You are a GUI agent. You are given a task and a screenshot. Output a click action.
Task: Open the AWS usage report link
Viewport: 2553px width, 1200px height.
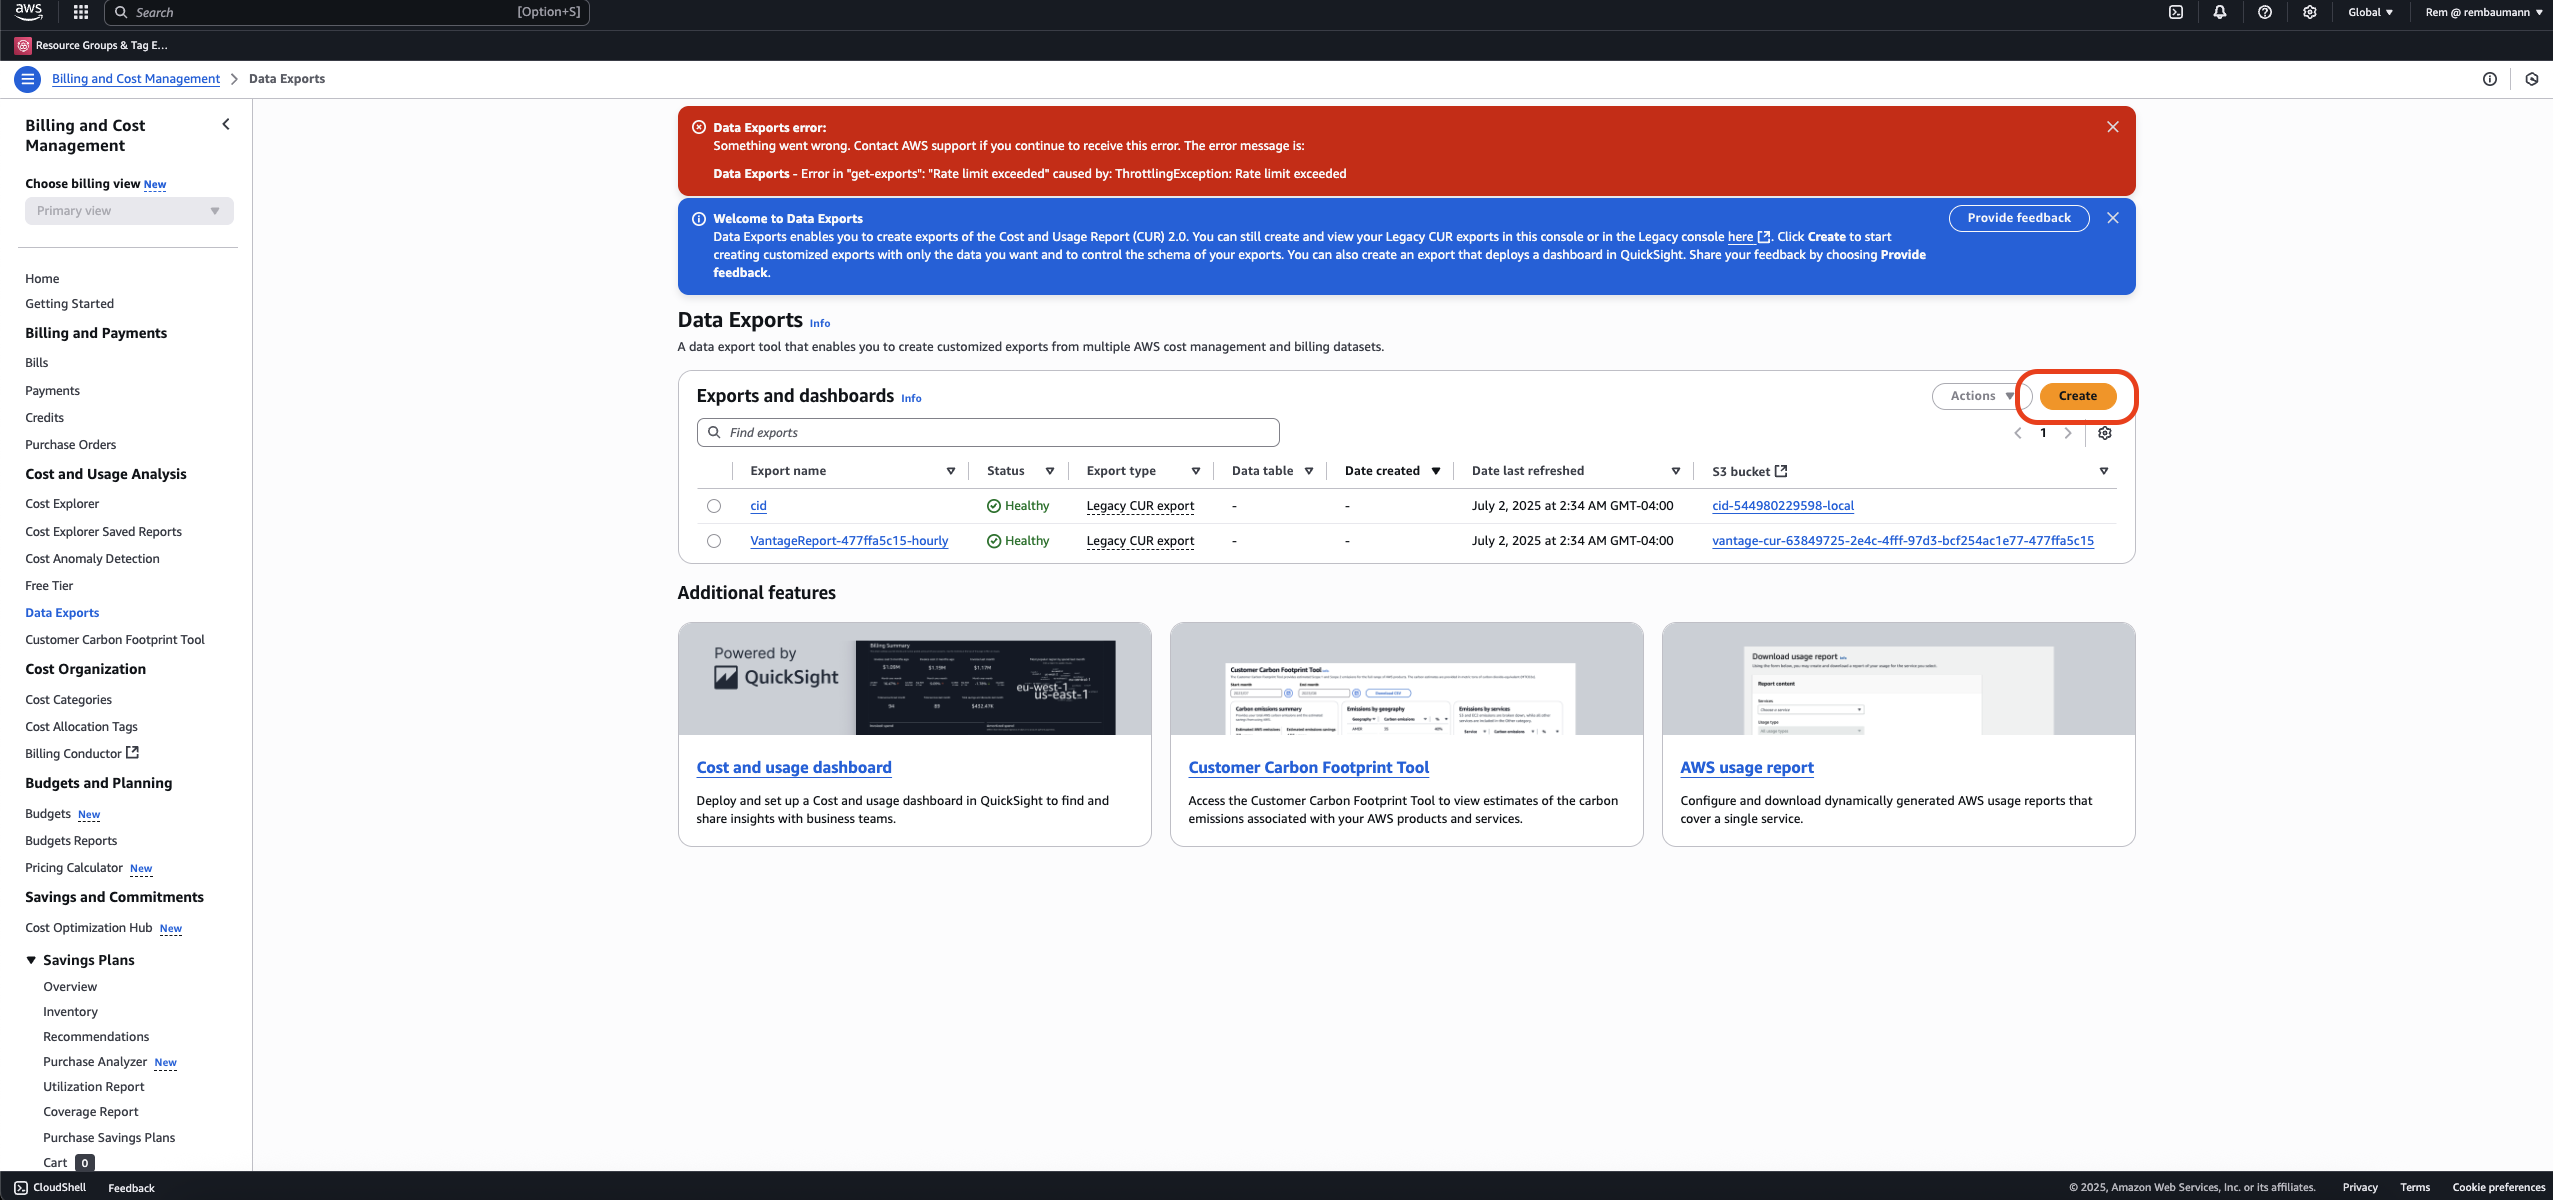click(x=1747, y=767)
